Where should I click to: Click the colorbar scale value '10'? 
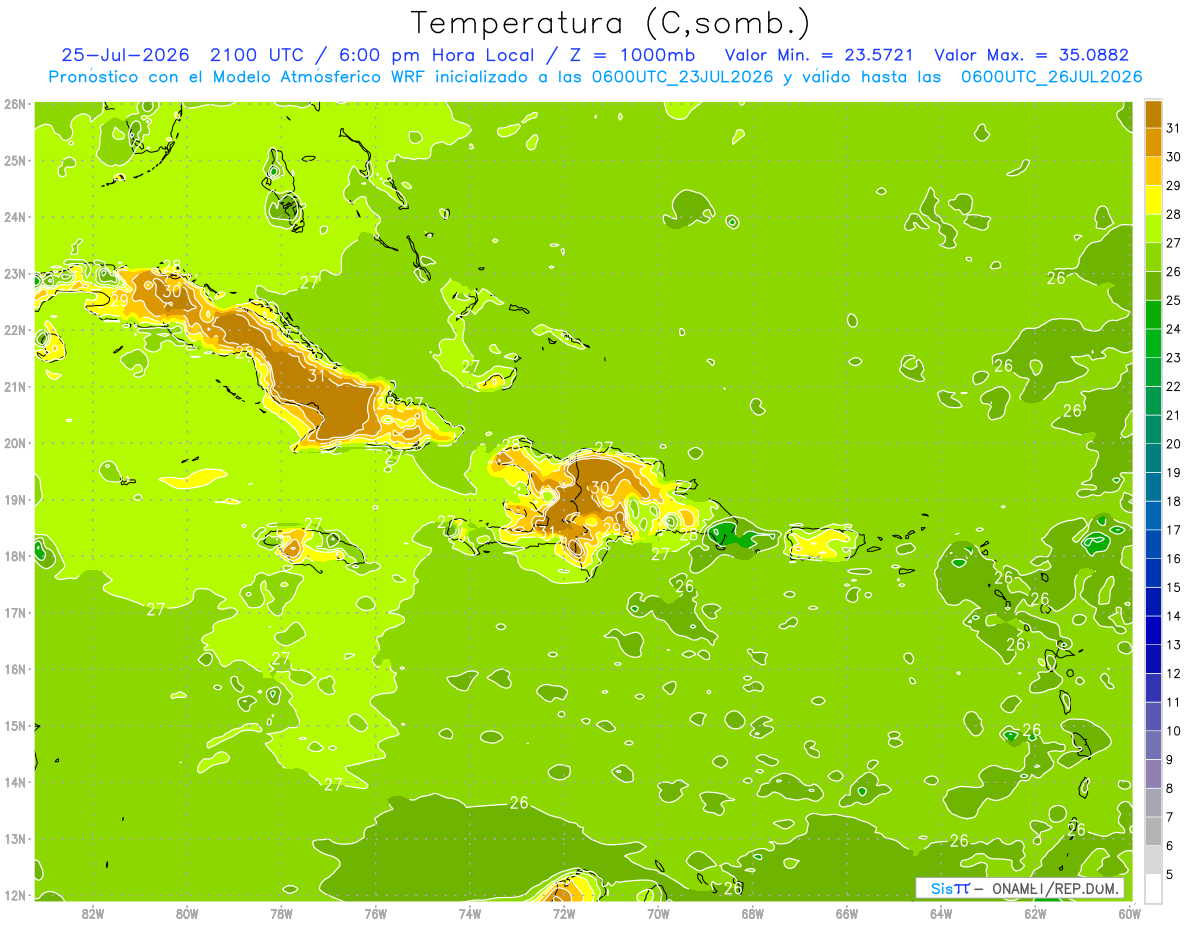[x=1174, y=731]
